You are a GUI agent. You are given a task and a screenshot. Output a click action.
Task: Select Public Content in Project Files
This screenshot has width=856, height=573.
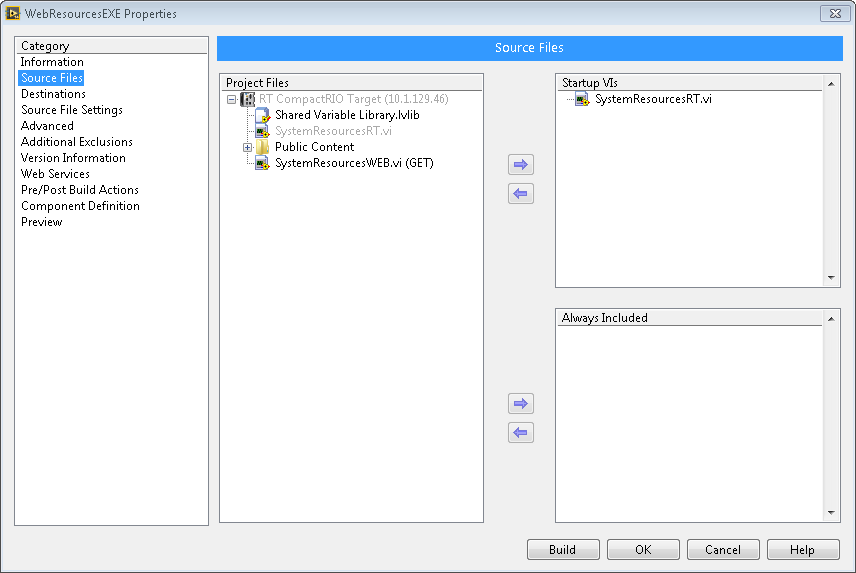(314, 147)
